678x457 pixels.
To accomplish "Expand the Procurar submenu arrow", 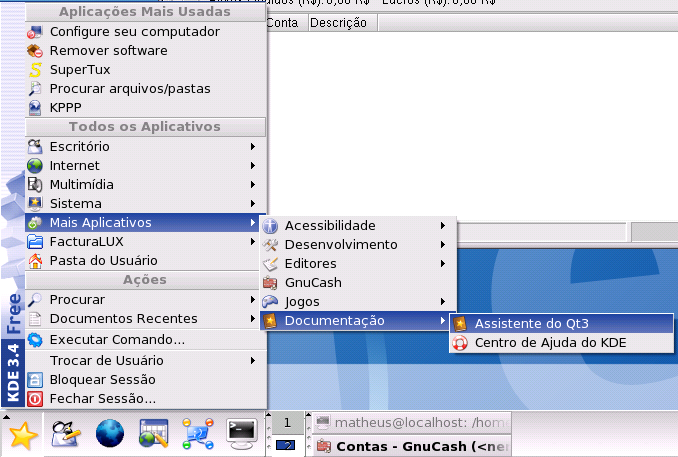I will pos(253,300).
